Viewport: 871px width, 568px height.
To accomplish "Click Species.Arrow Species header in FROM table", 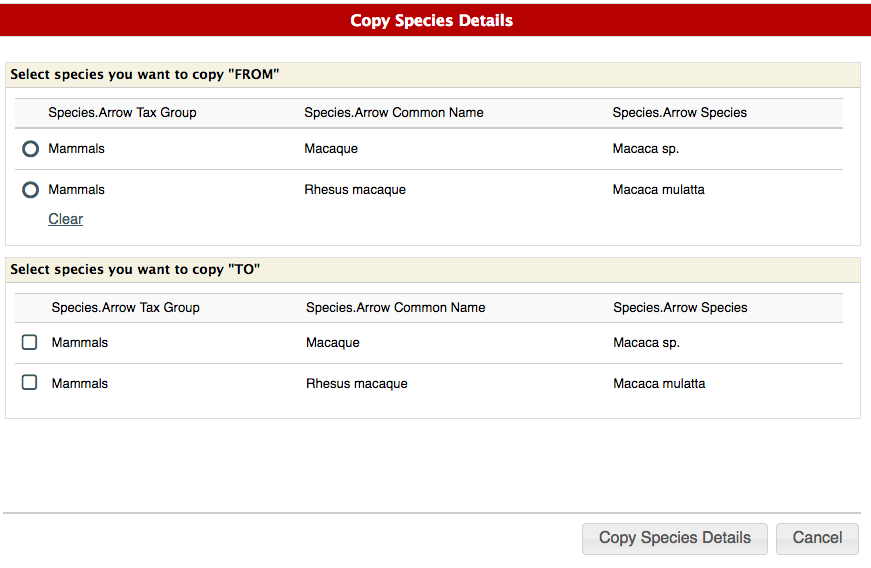I will point(679,113).
